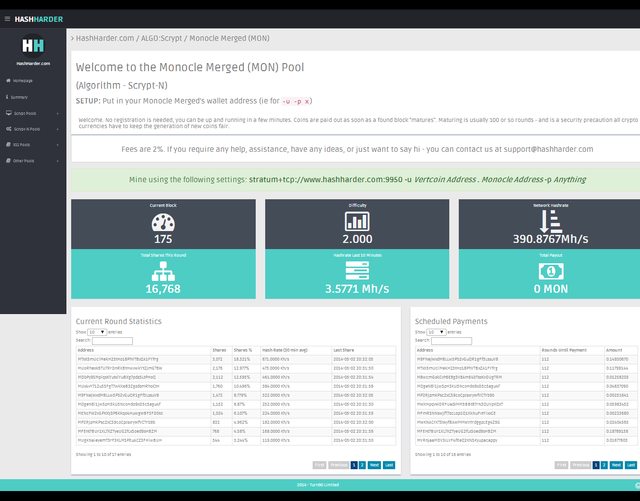This screenshot has height=501, width=640.
Task: Open Show entries dropdown in Current Round Statistics
Action: [x=97, y=332]
